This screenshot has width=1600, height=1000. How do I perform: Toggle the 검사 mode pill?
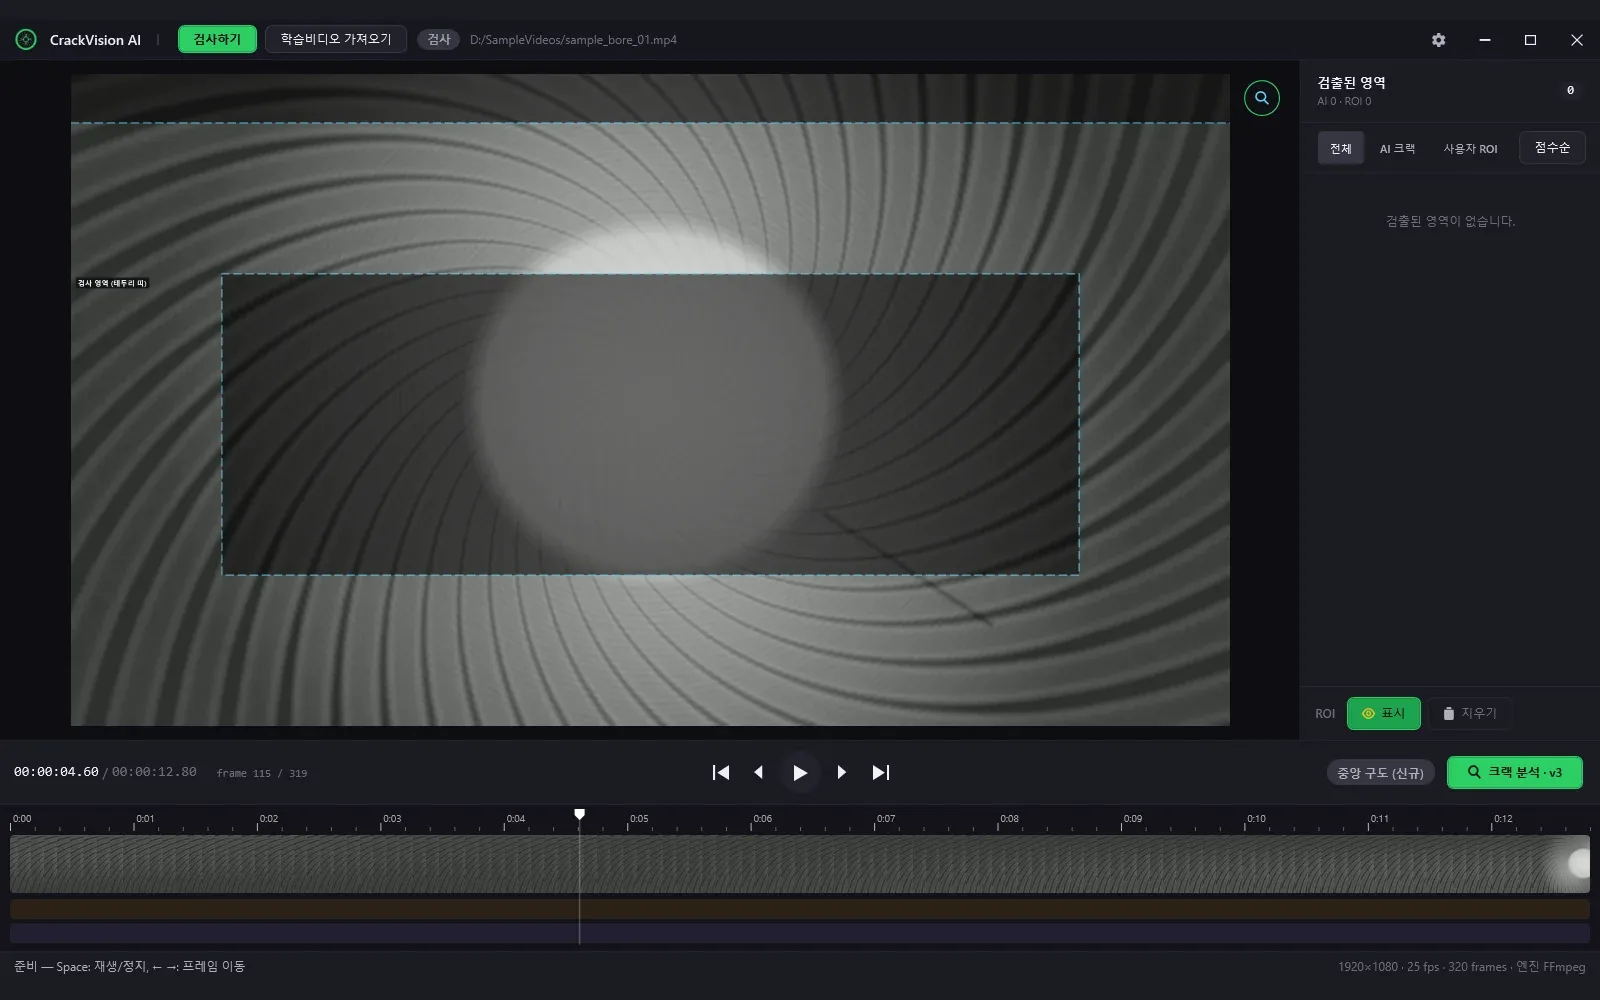click(x=438, y=39)
